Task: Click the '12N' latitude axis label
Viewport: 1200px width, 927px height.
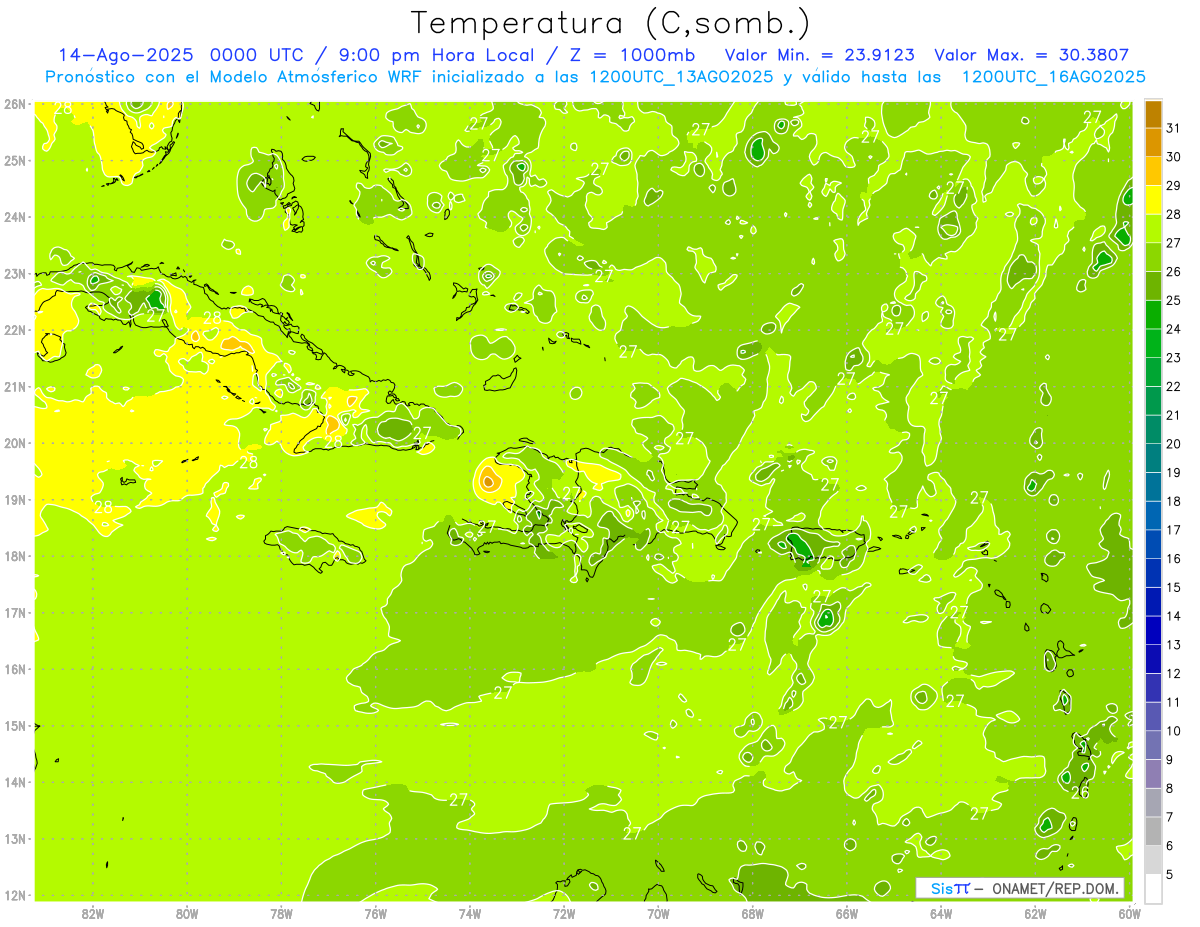Action: (15, 895)
